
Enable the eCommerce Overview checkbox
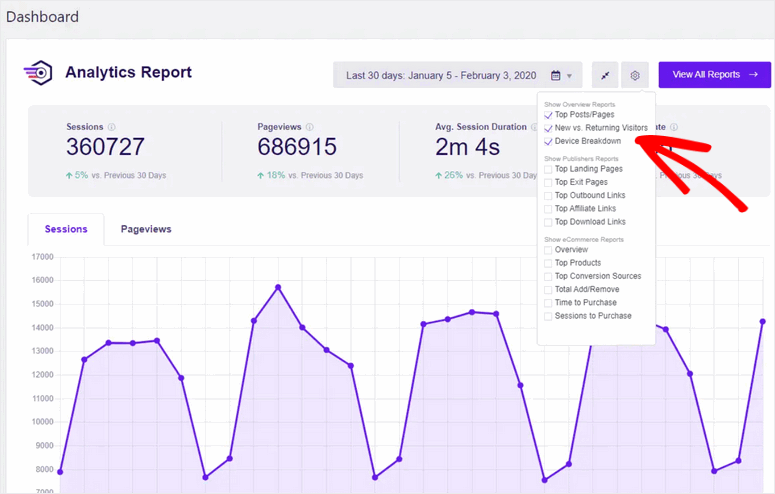coord(548,250)
